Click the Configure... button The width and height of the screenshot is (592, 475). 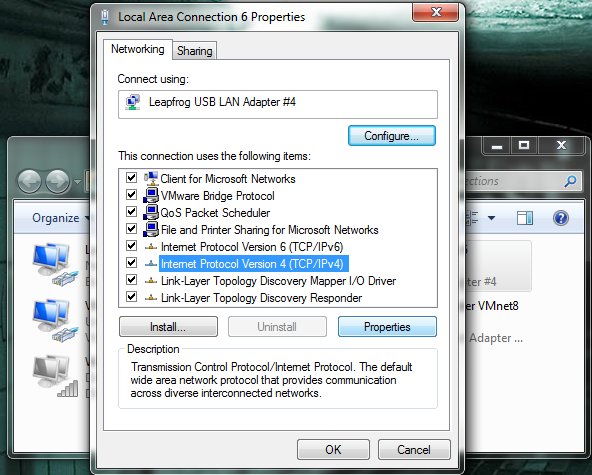click(392, 136)
